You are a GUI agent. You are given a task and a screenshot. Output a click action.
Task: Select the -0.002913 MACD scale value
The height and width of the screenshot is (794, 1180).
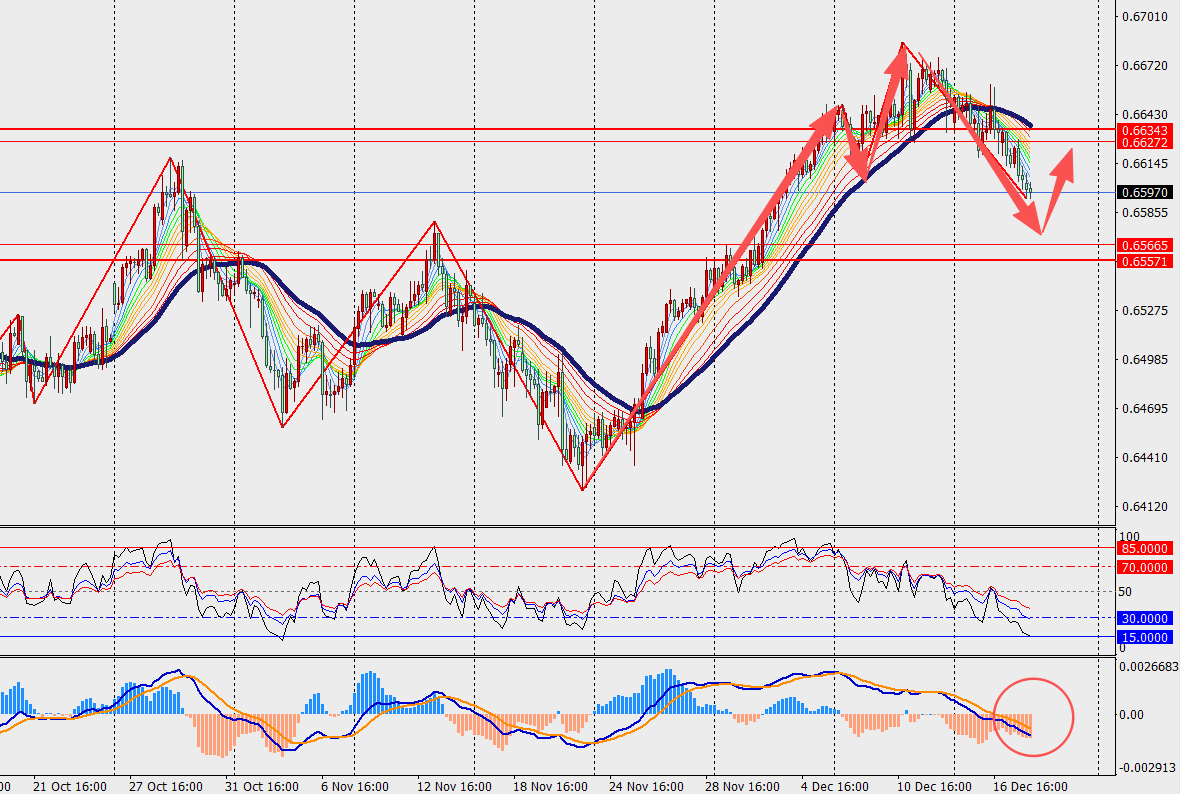pos(1146,767)
